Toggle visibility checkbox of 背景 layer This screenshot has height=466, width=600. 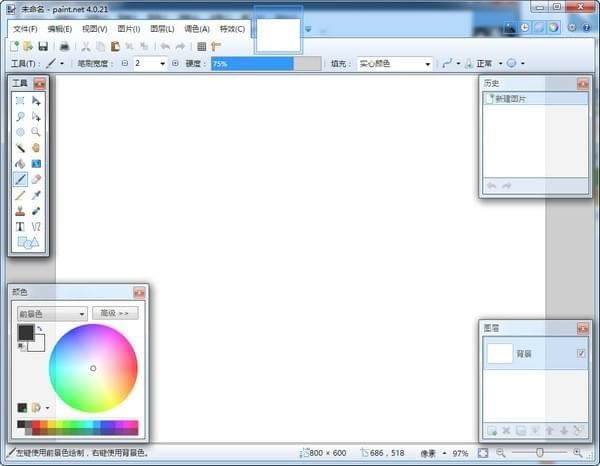pyautogui.click(x=581, y=353)
